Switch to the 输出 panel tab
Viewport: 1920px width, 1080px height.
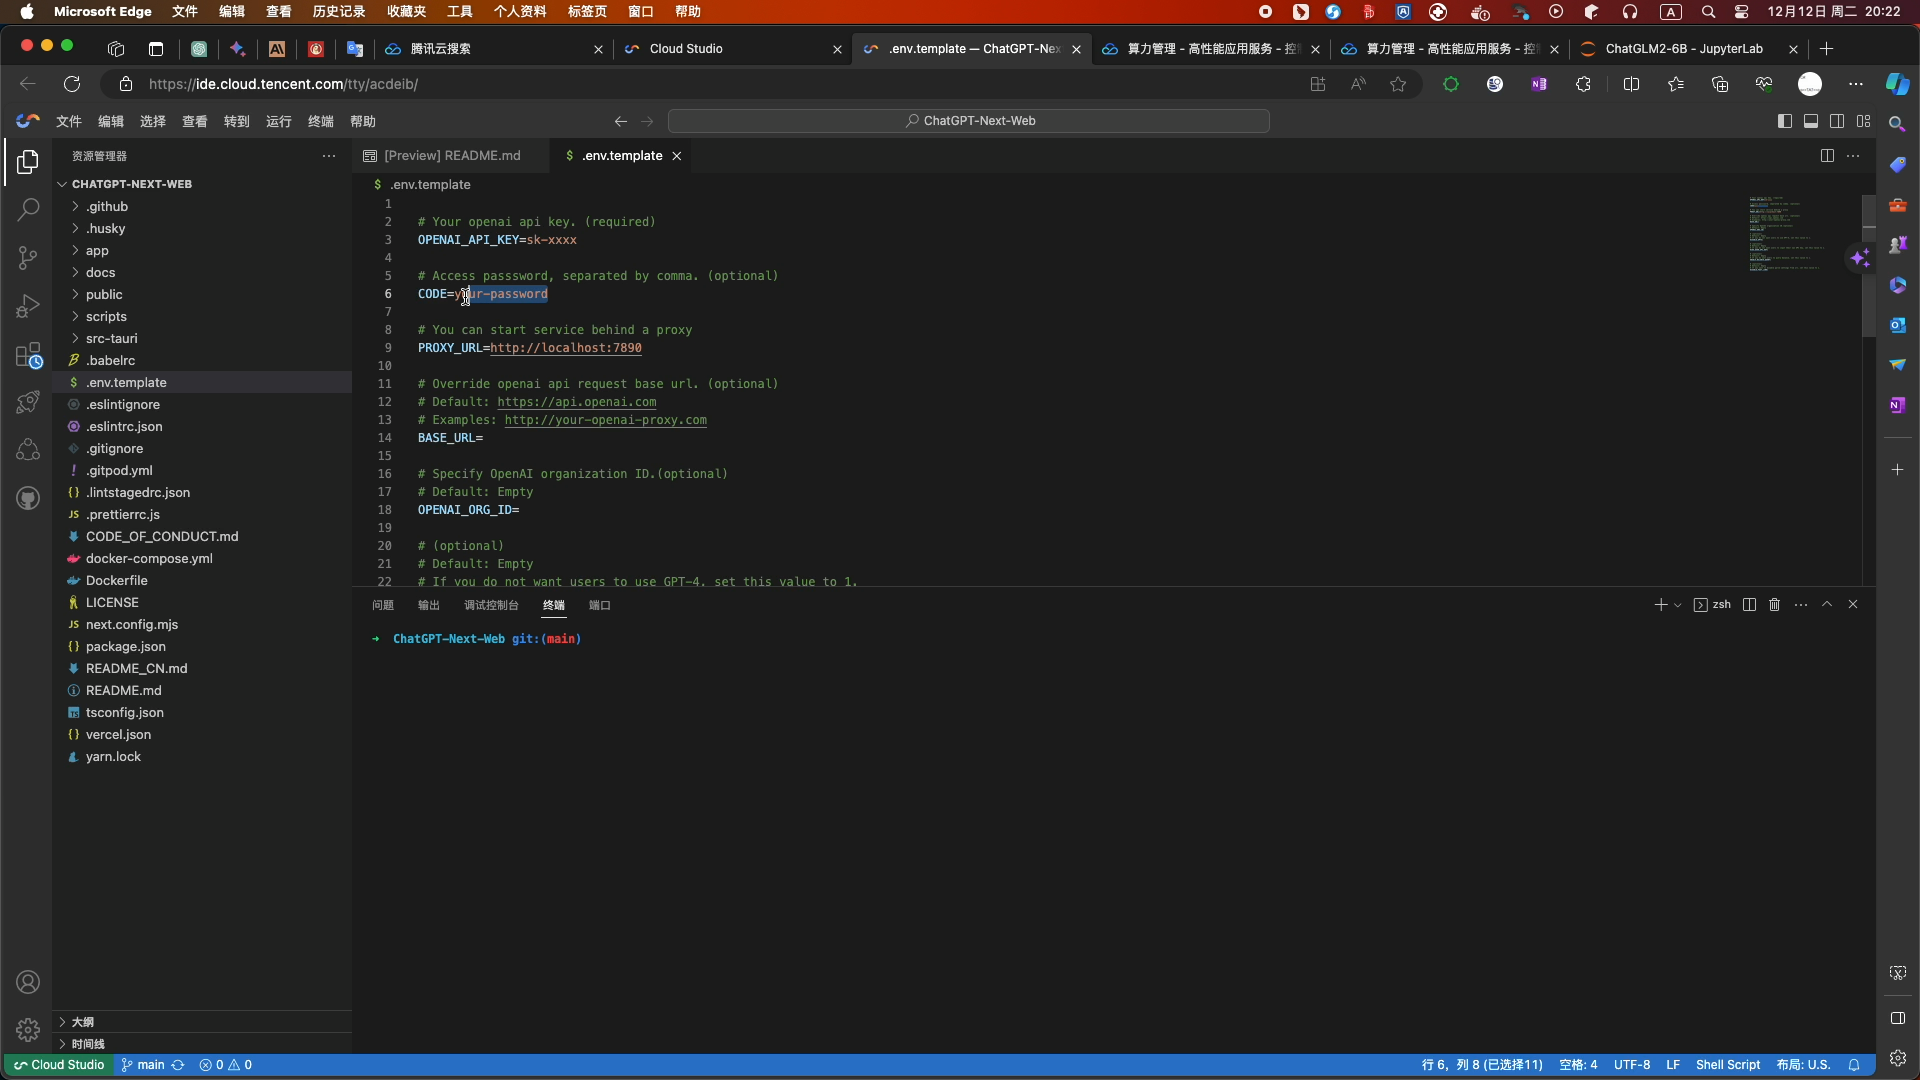pos(428,605)
